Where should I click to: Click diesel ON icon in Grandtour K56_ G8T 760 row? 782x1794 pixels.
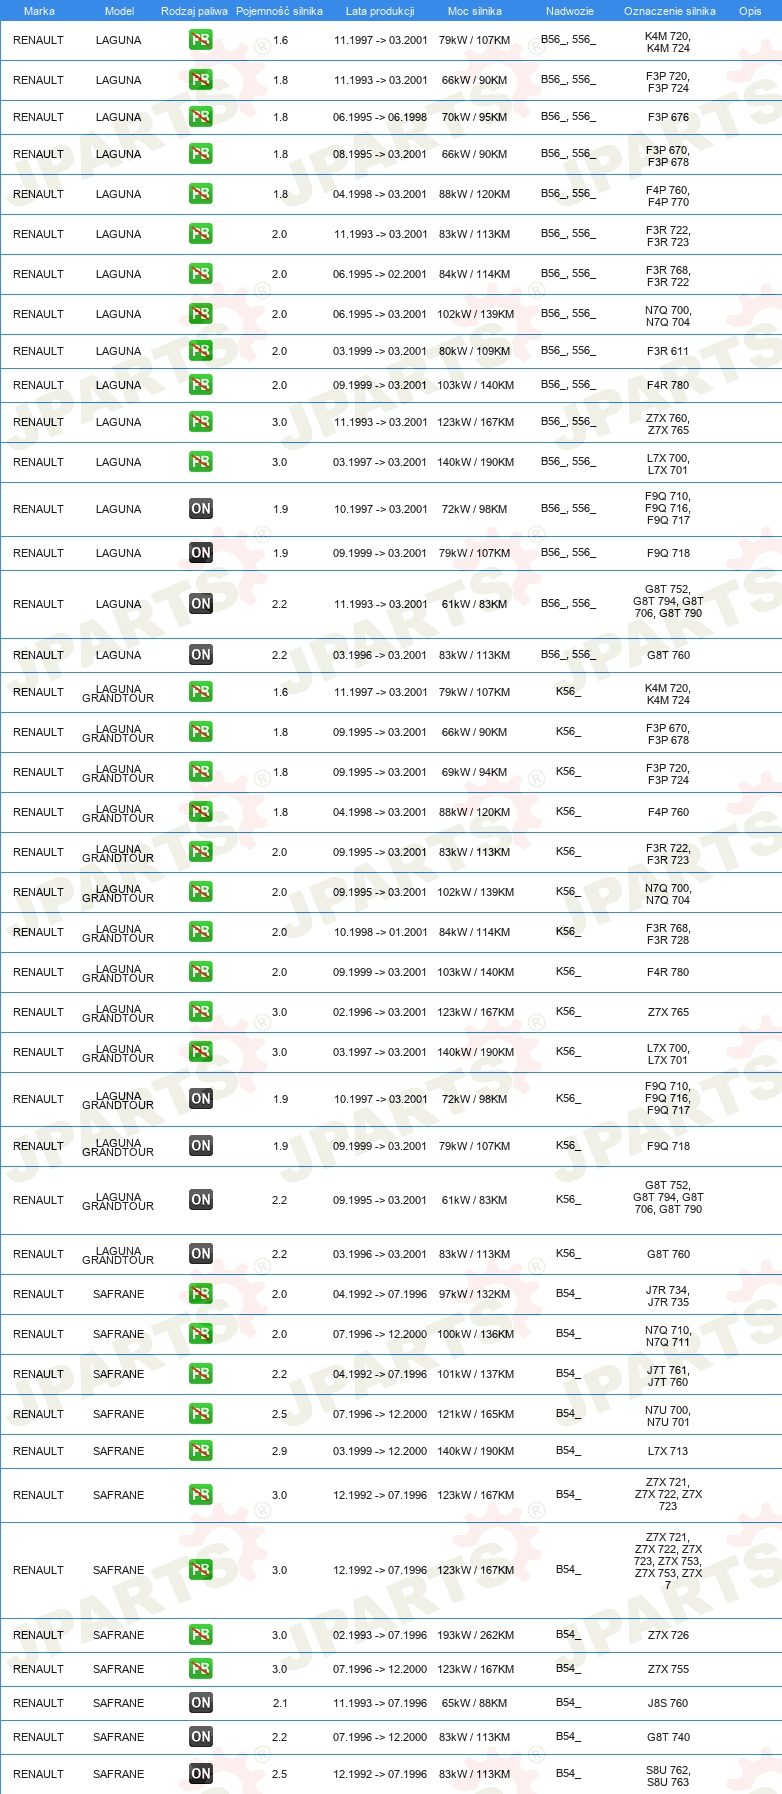[201, 1254]
